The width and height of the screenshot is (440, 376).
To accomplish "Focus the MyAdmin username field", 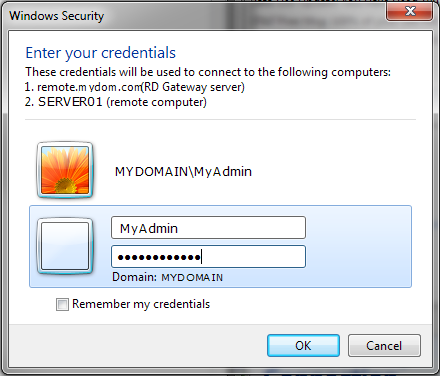I will tap(208, 228).
